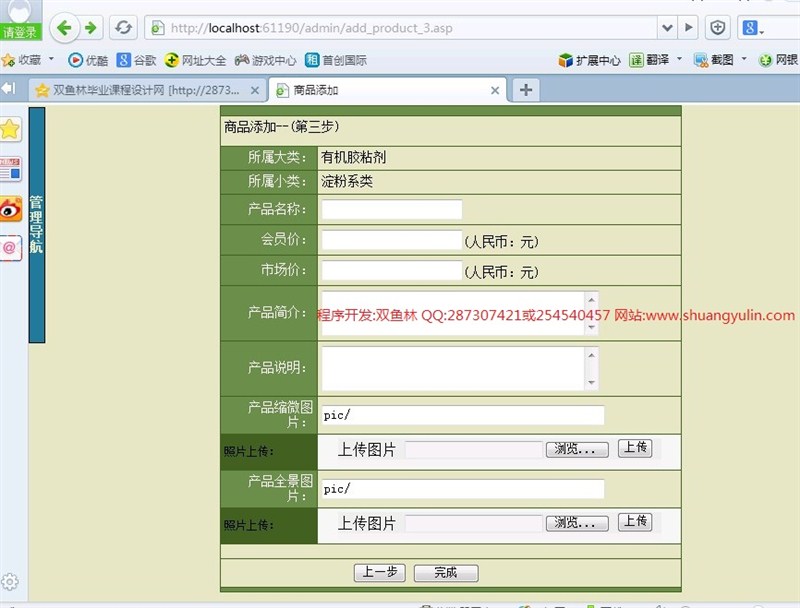Click 浏览 for the thumbnail photo upload

point(577,450)
